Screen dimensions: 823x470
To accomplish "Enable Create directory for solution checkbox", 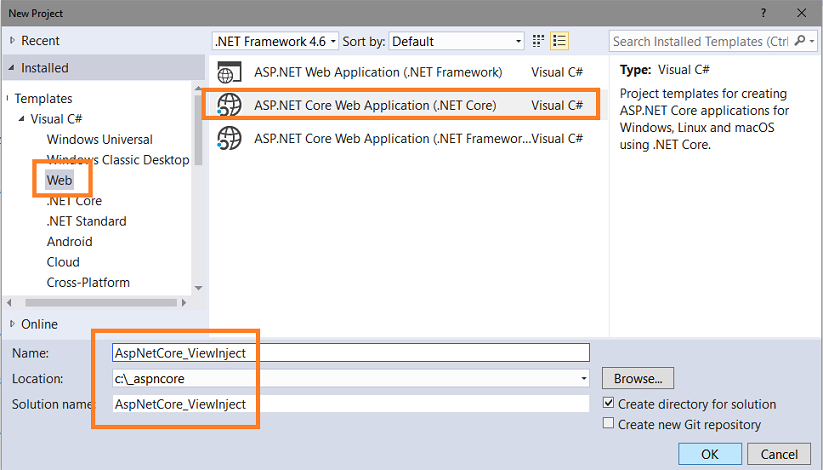I will pyautogui.click(x=608, y=403).
